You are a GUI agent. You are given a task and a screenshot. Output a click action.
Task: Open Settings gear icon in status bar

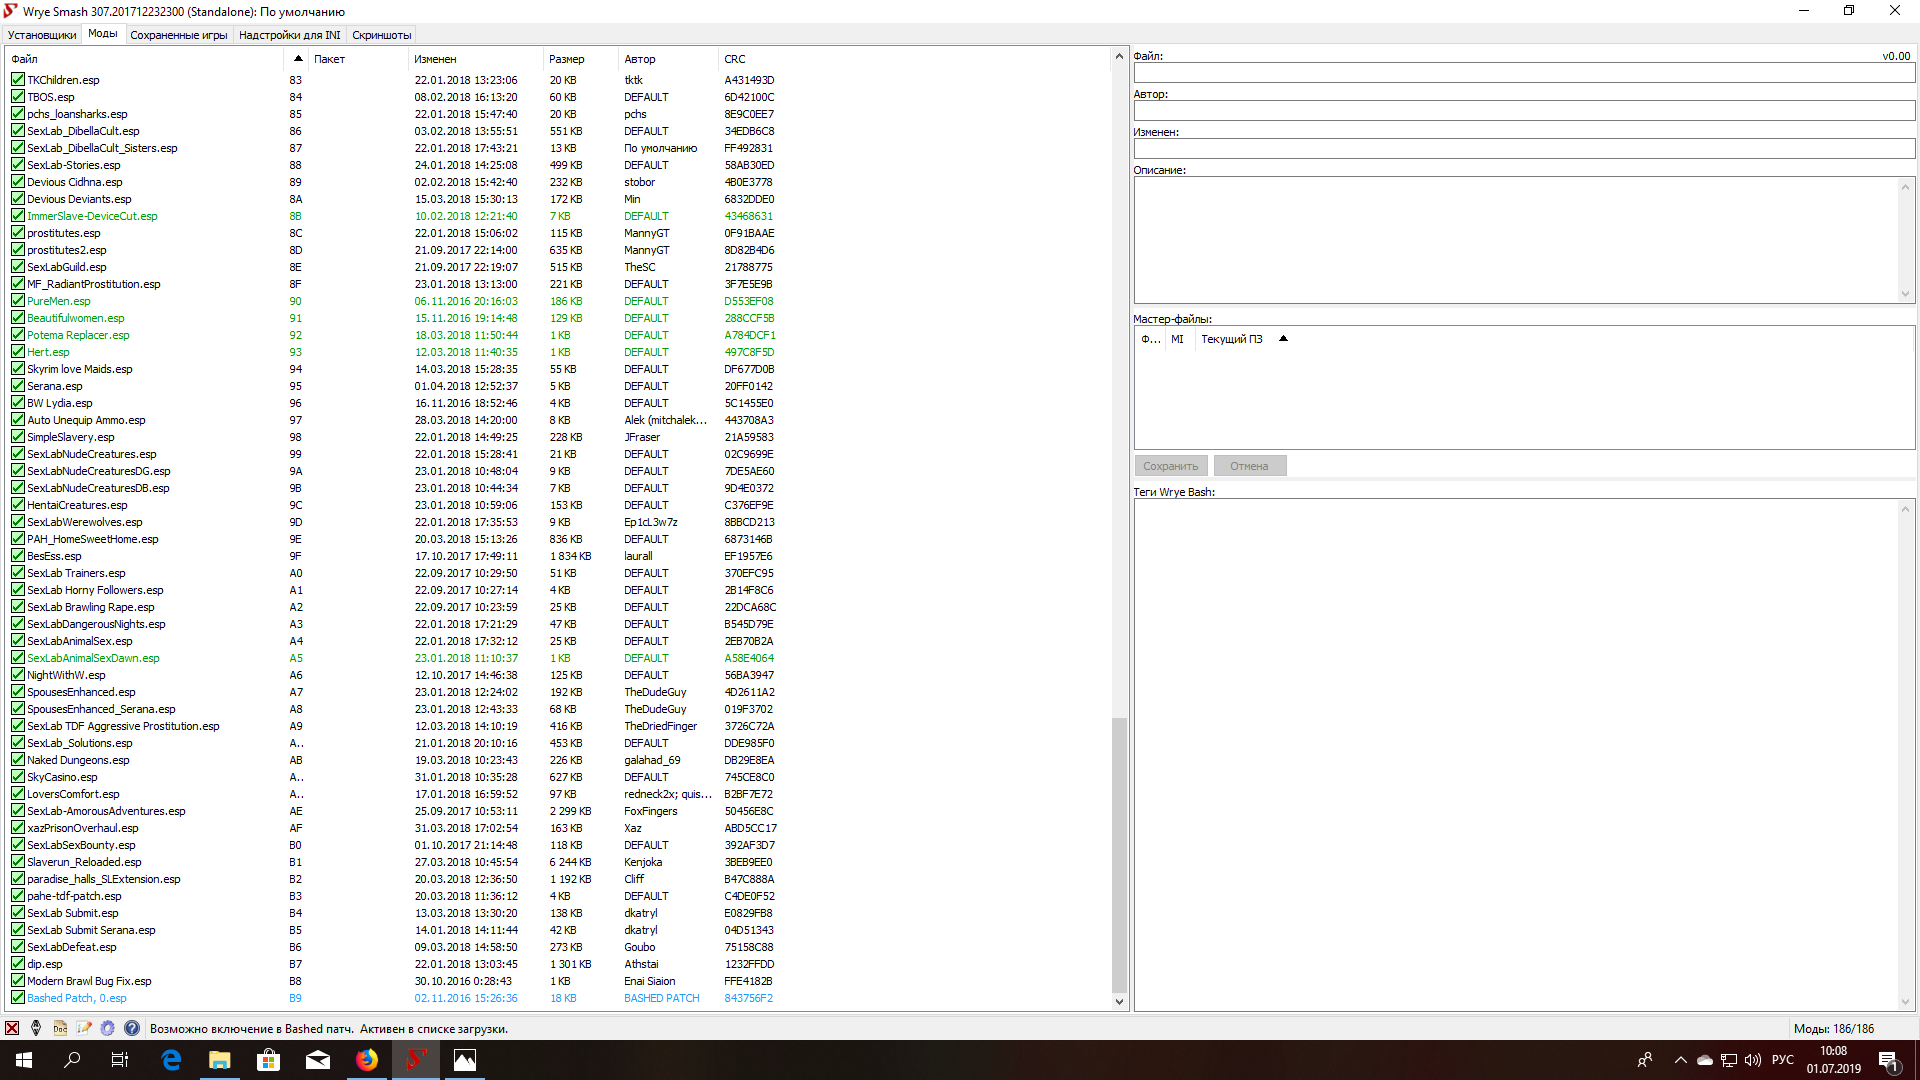(x=108, y=1028)
